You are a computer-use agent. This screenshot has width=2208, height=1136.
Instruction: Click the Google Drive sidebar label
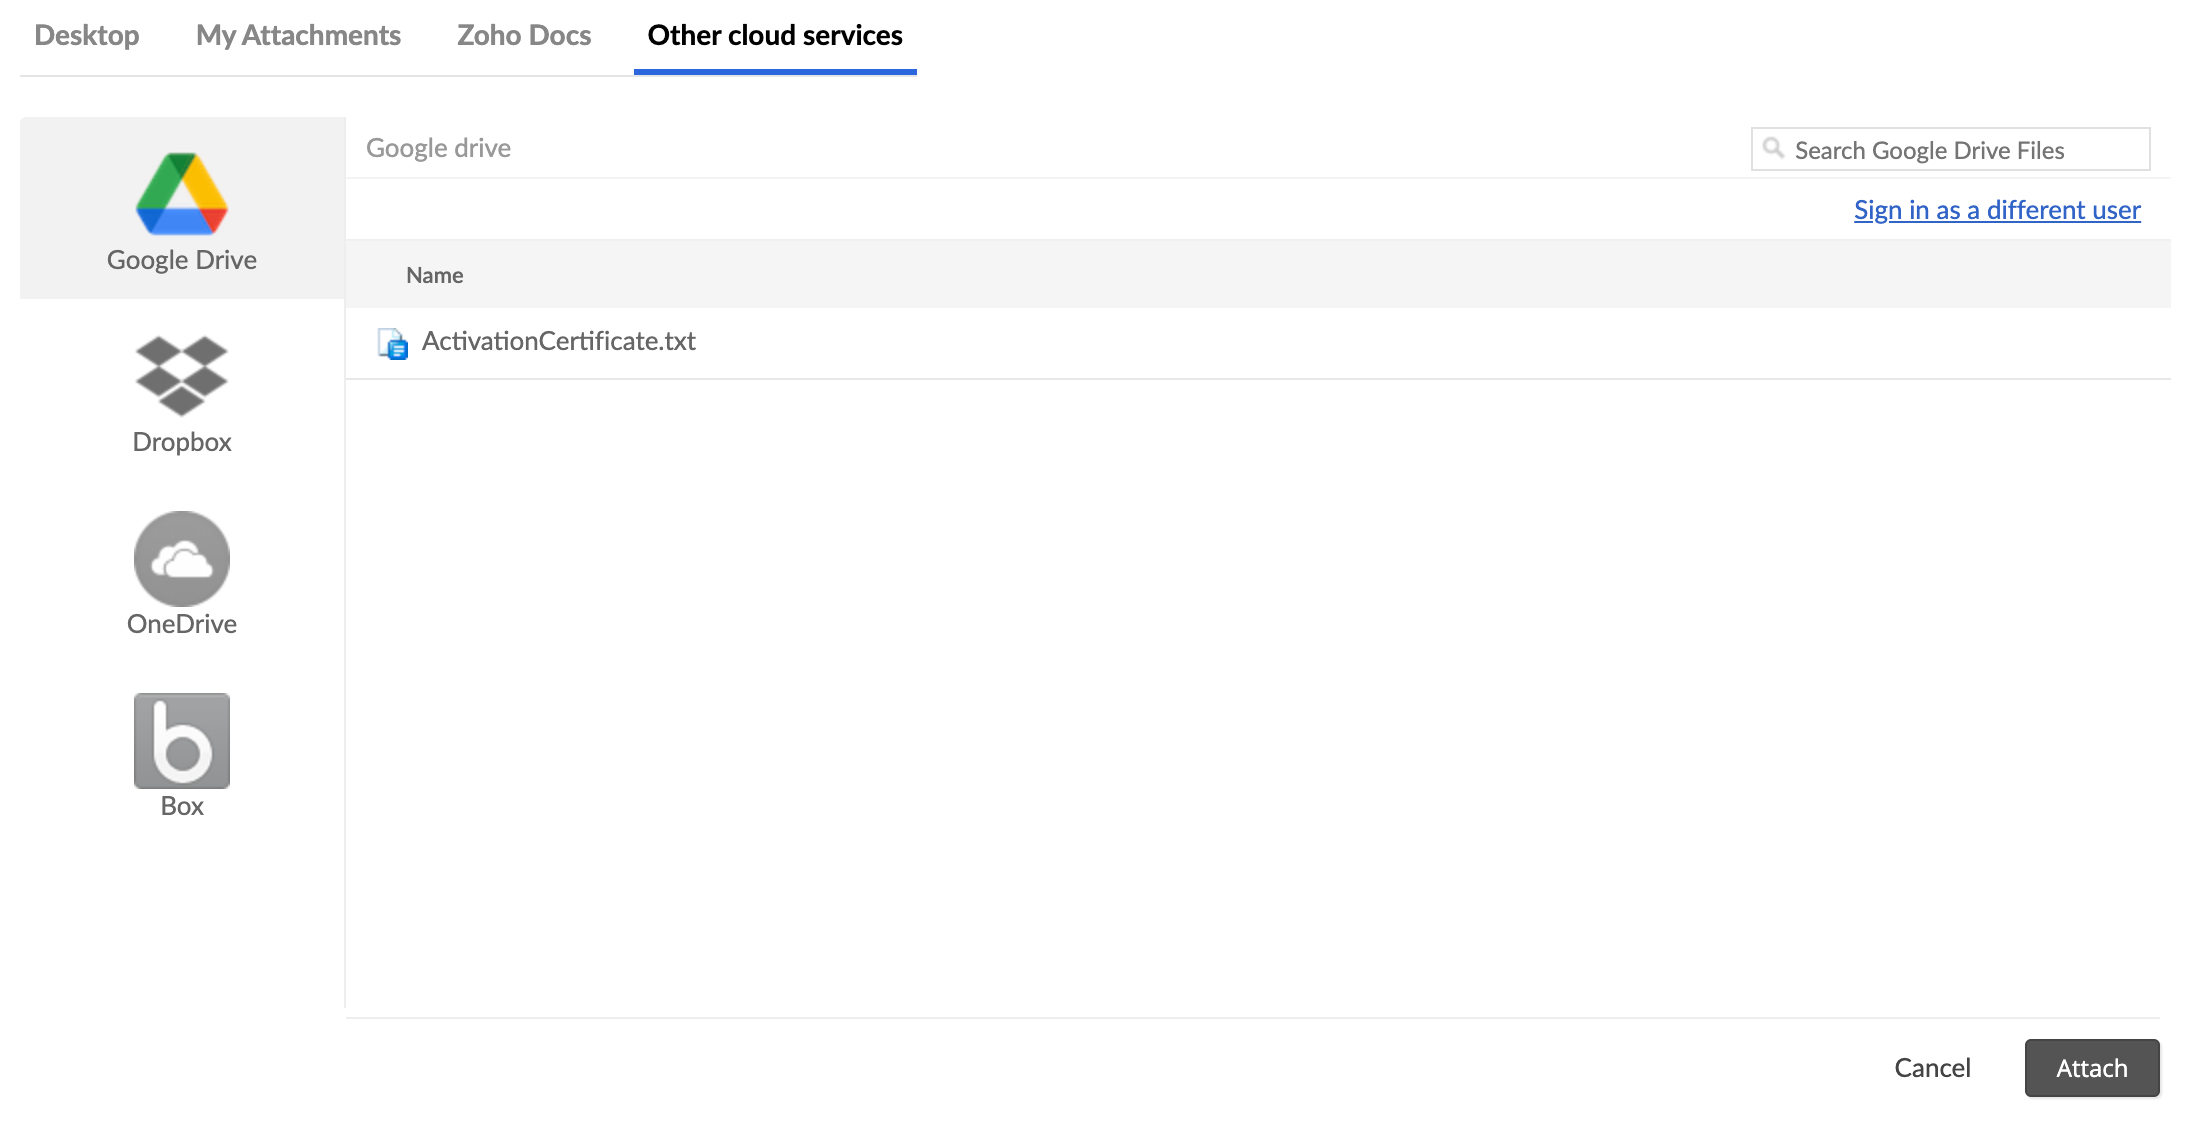pyautogui.click(x=182, y=260)
